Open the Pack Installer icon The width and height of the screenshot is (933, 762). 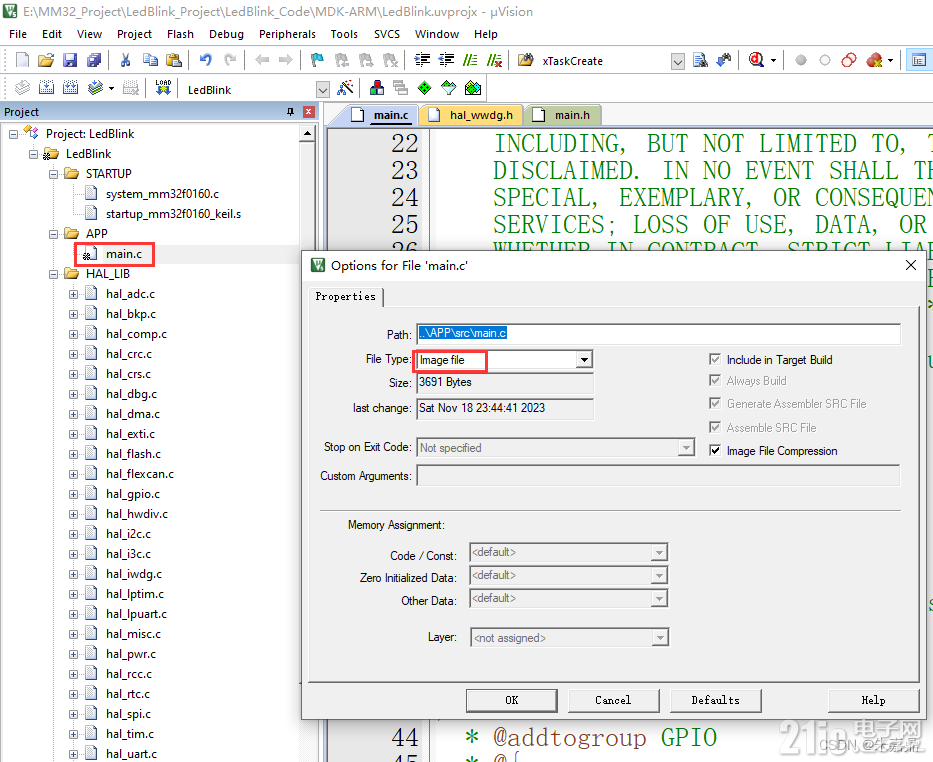(472, 89)
